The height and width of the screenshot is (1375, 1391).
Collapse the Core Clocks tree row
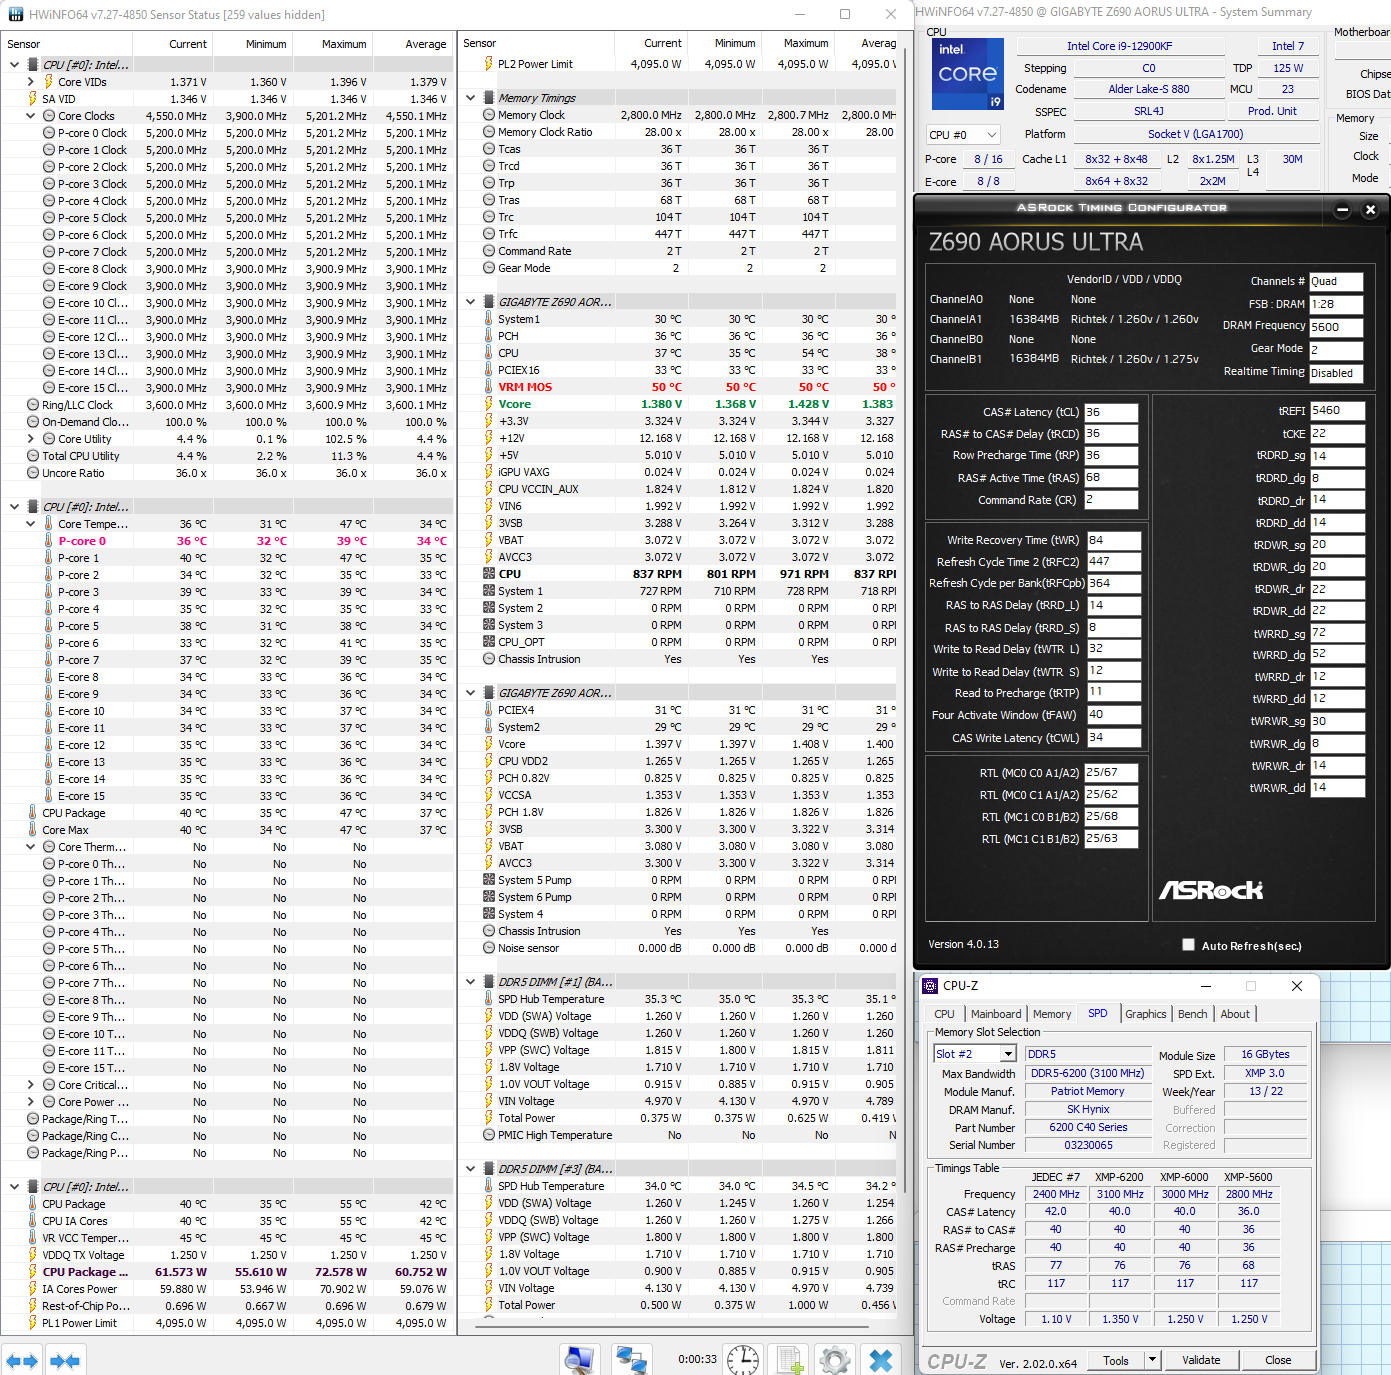pos(30,116)
